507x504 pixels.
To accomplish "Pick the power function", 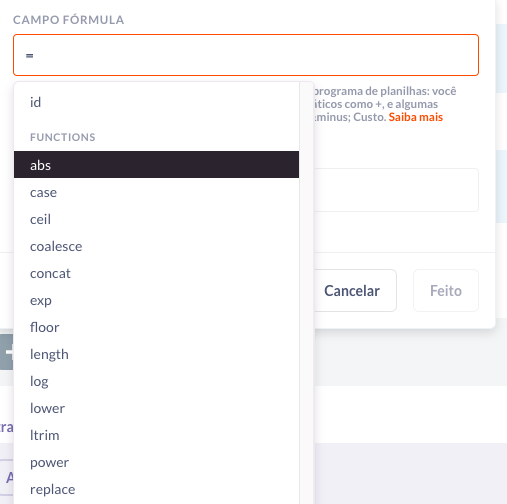I will pyautogui.click(x=156, y=462).
